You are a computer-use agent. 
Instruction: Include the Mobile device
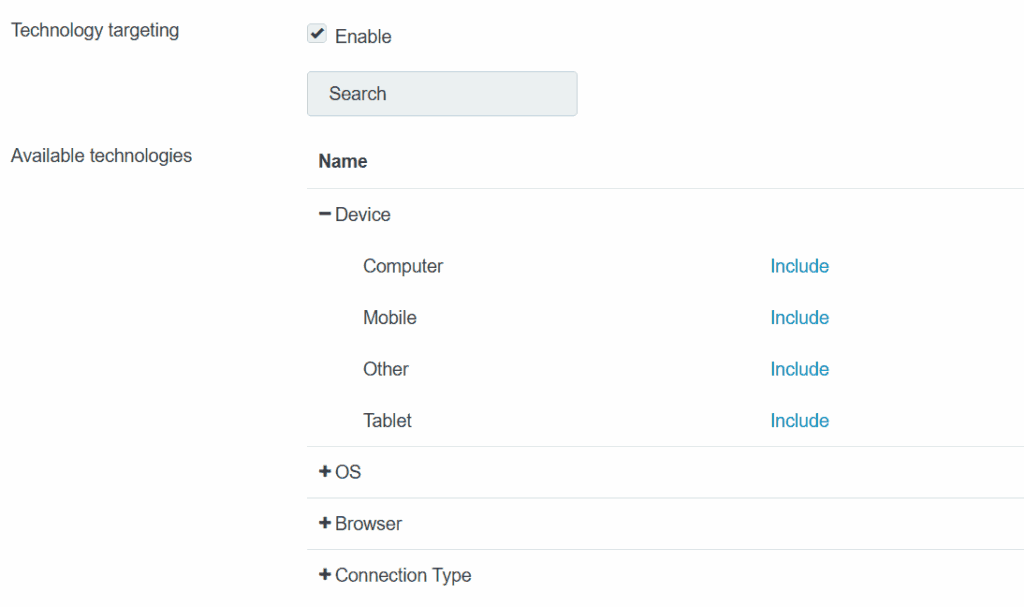click(799, 318)
